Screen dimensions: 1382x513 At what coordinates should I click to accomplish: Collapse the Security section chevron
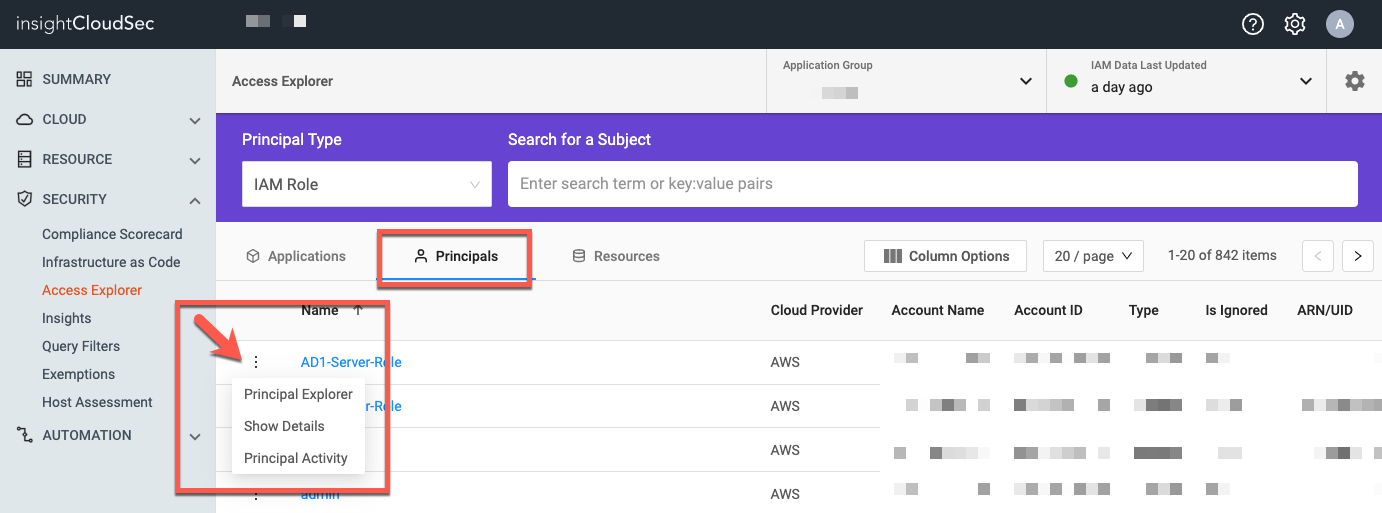tap(195, 200)
